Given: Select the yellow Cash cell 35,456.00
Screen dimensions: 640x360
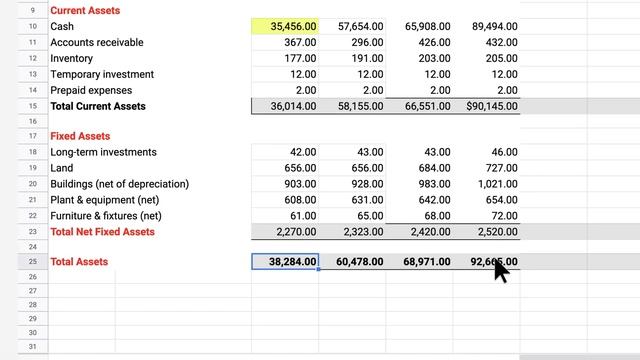Looking at the screenshot, I should [x=285, y=26].
